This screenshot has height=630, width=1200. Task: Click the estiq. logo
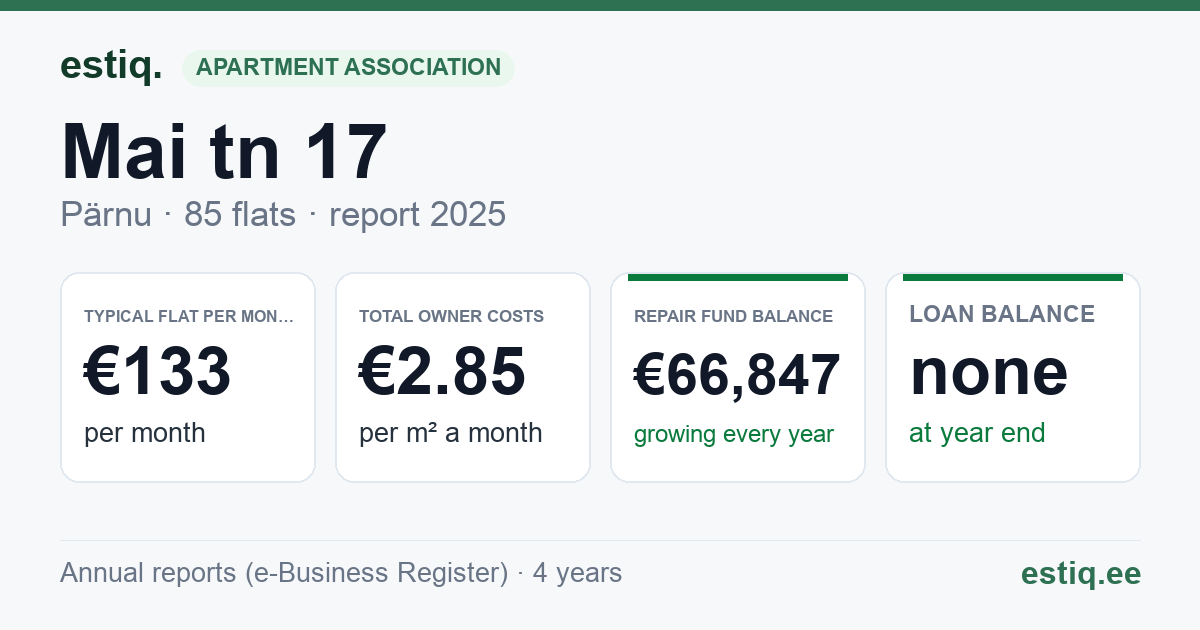(x=111, y=66)
